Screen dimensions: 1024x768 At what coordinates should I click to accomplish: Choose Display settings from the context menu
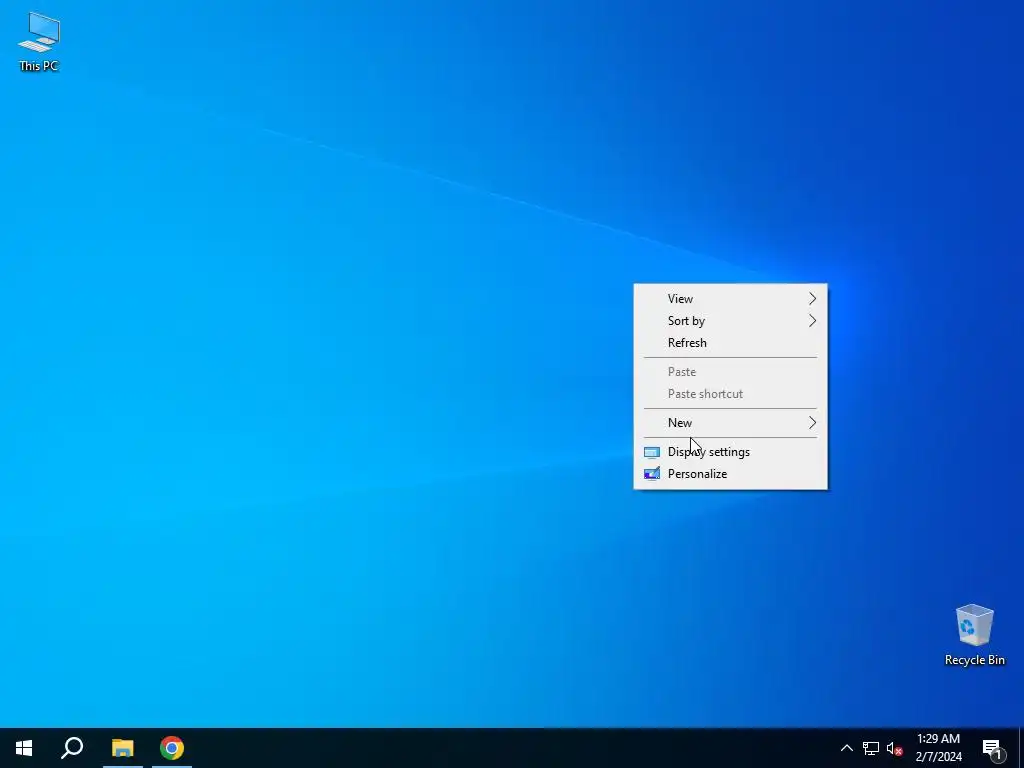[730, 452]
